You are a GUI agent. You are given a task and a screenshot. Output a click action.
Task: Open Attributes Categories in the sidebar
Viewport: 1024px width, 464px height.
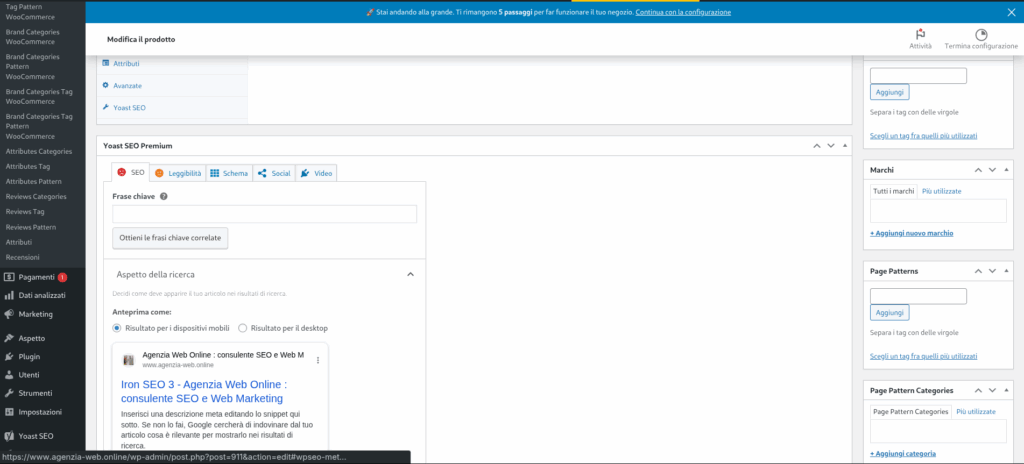coord(39,152)
